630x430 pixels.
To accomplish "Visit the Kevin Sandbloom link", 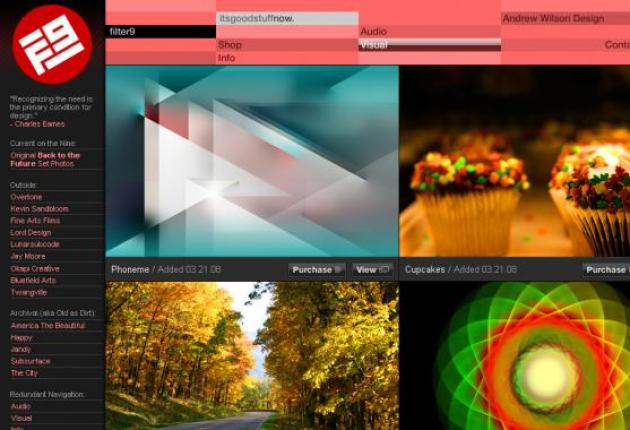I will coord(39,209).
